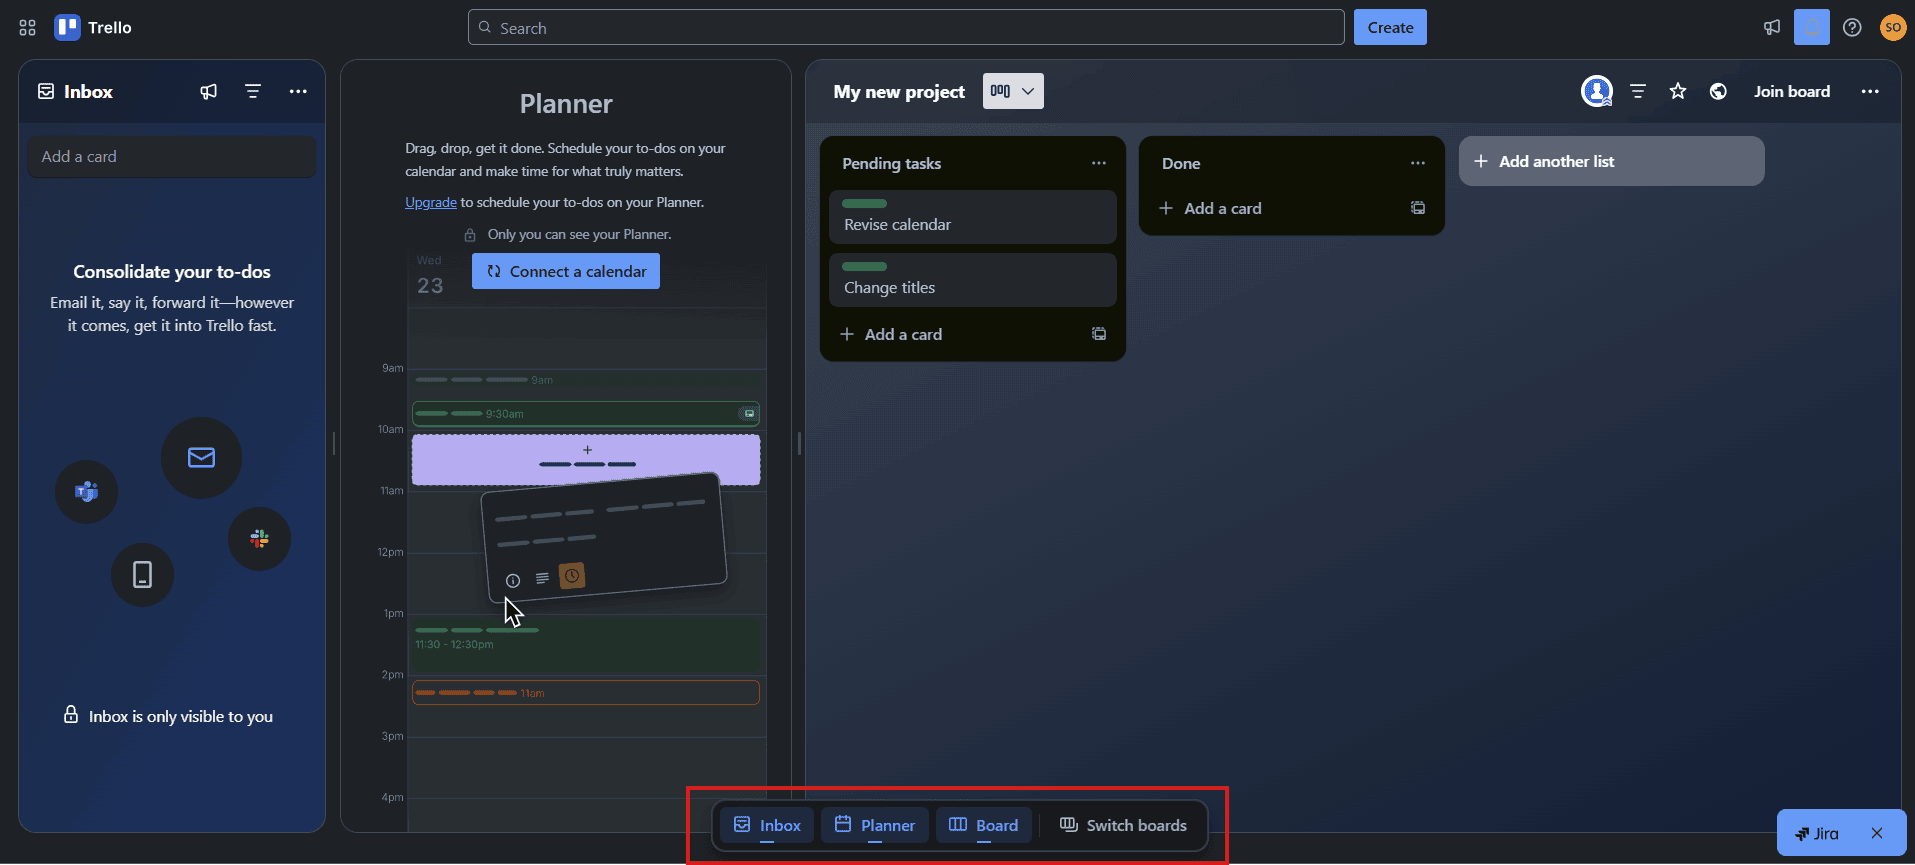
Task: Open Pending tasks list actions menu
Action: tap(1099, 163)
